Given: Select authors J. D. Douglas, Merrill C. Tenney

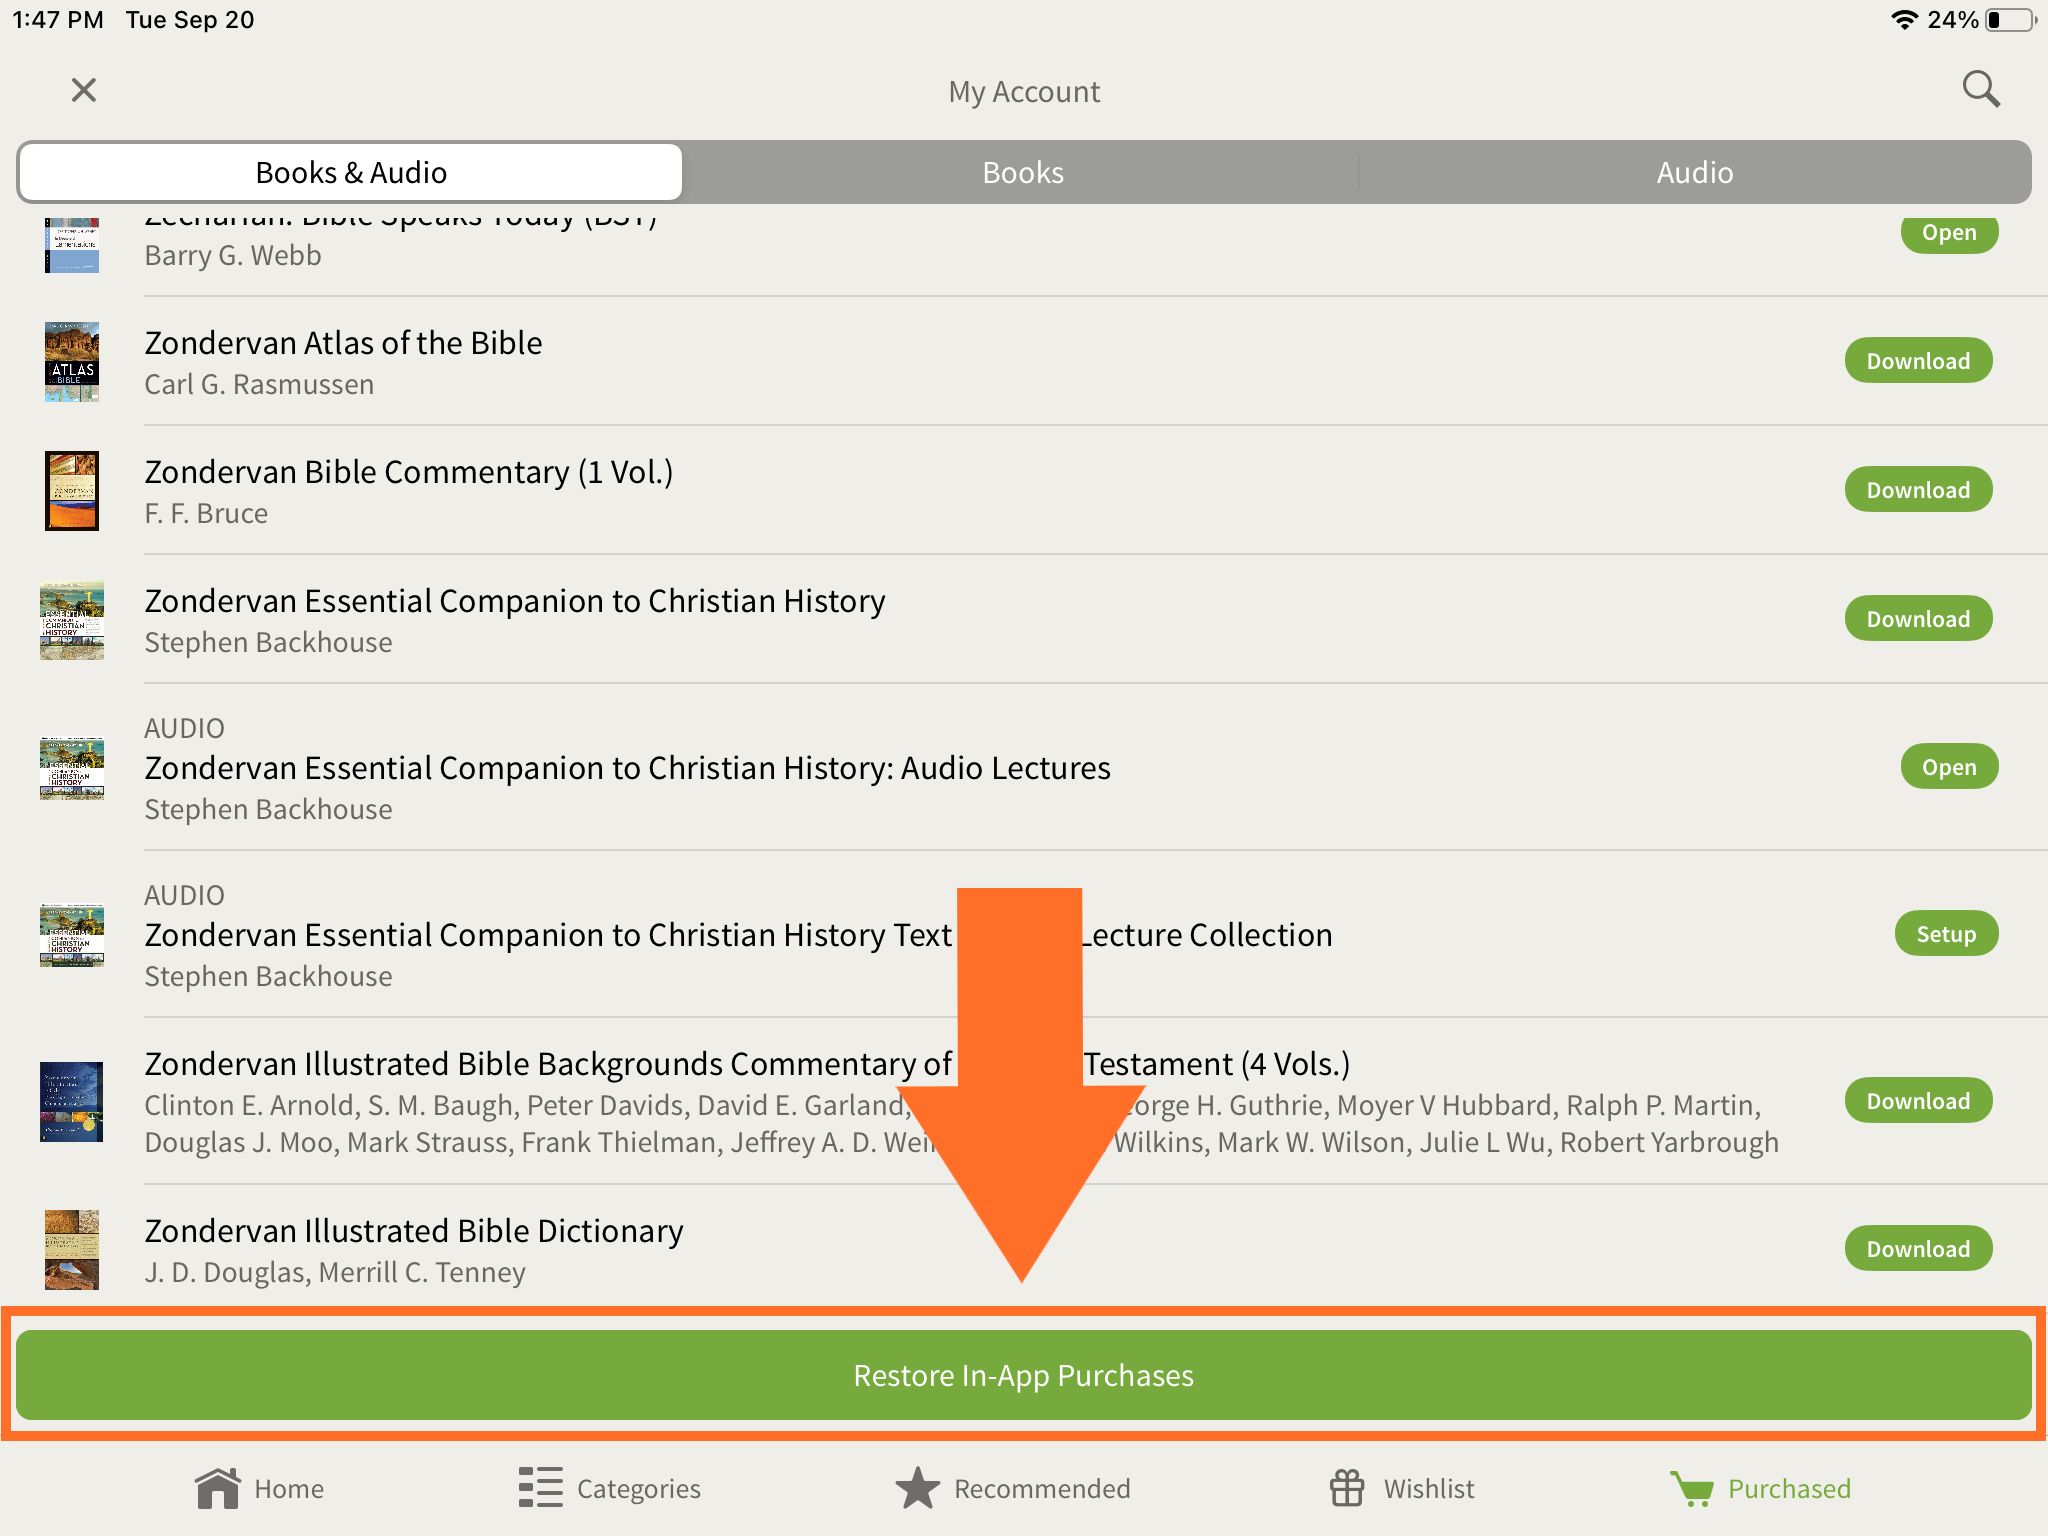Looking at the screenshot, I should point(335,1272).
